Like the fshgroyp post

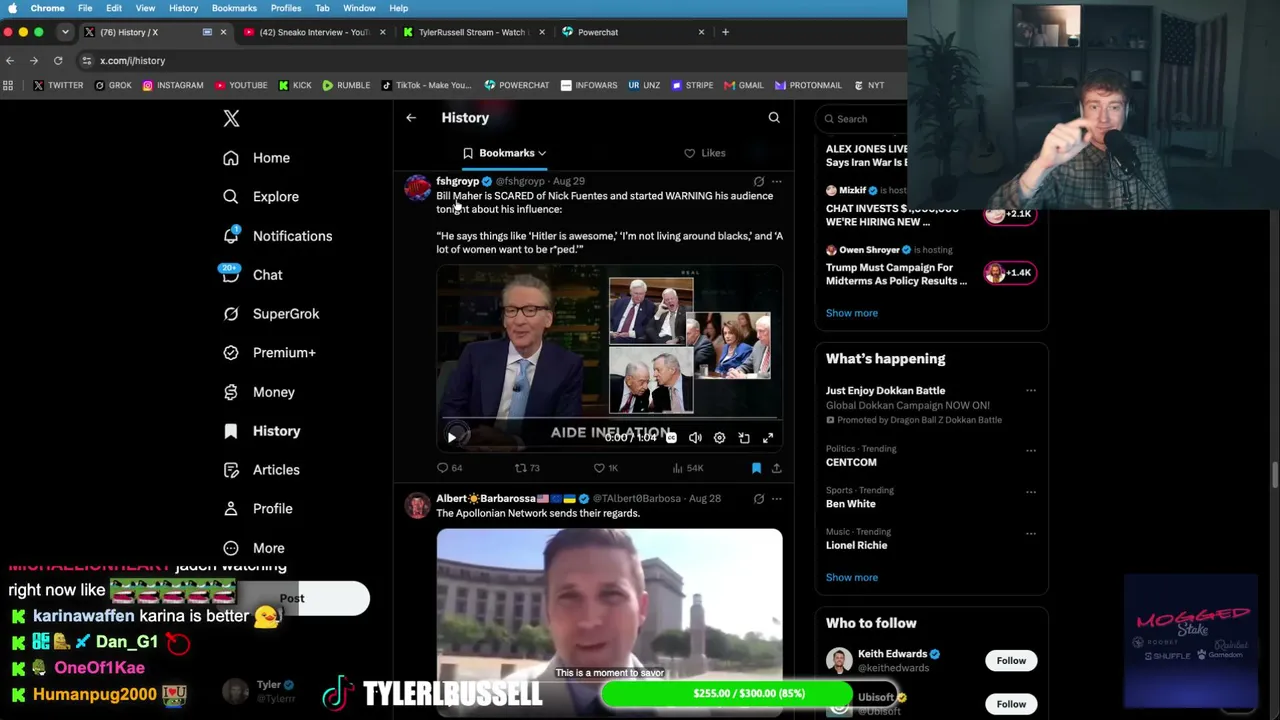point(606,468)
